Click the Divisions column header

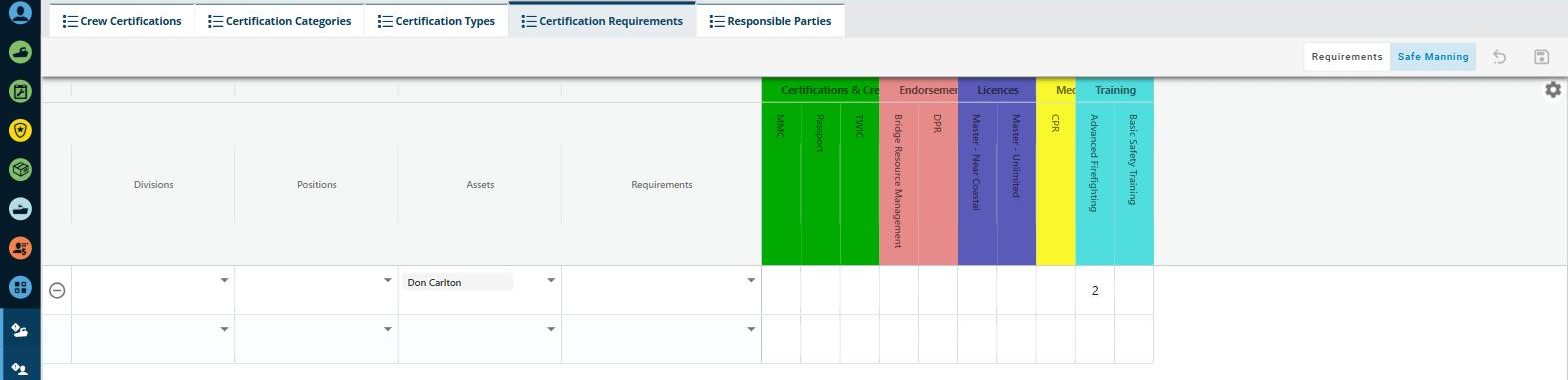[153, 184]
